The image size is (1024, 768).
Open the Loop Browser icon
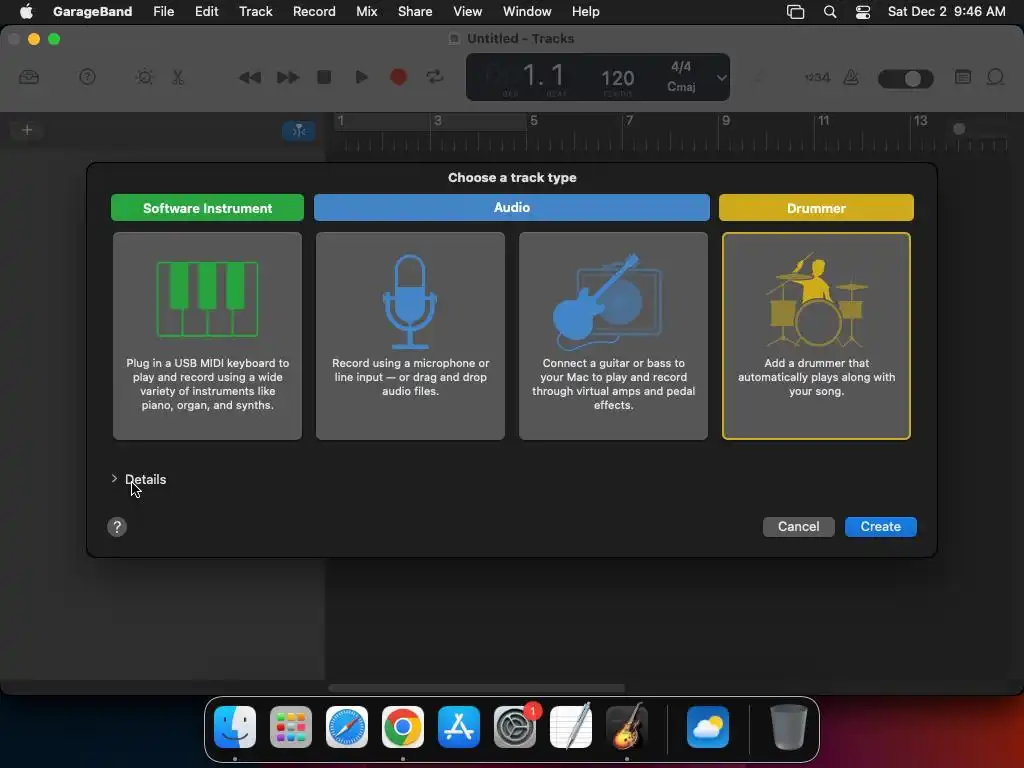pyautogui.click(x=995, y=77)
